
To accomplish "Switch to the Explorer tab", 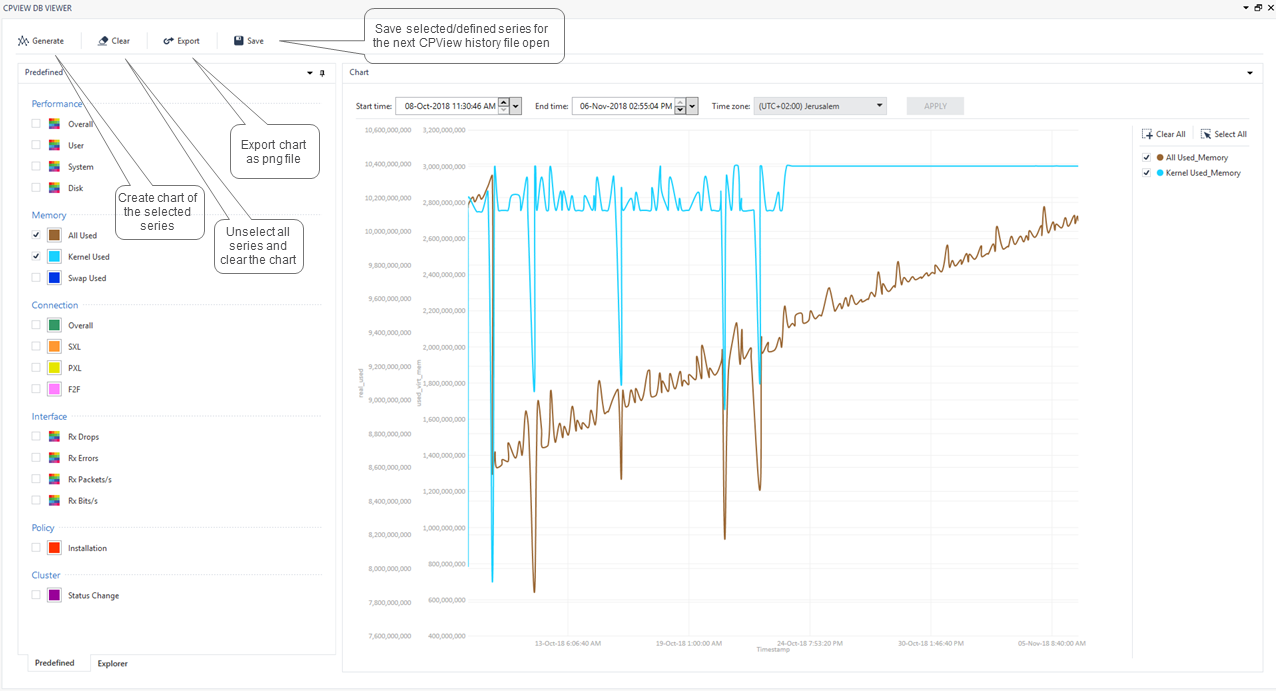I will (112, 663).
